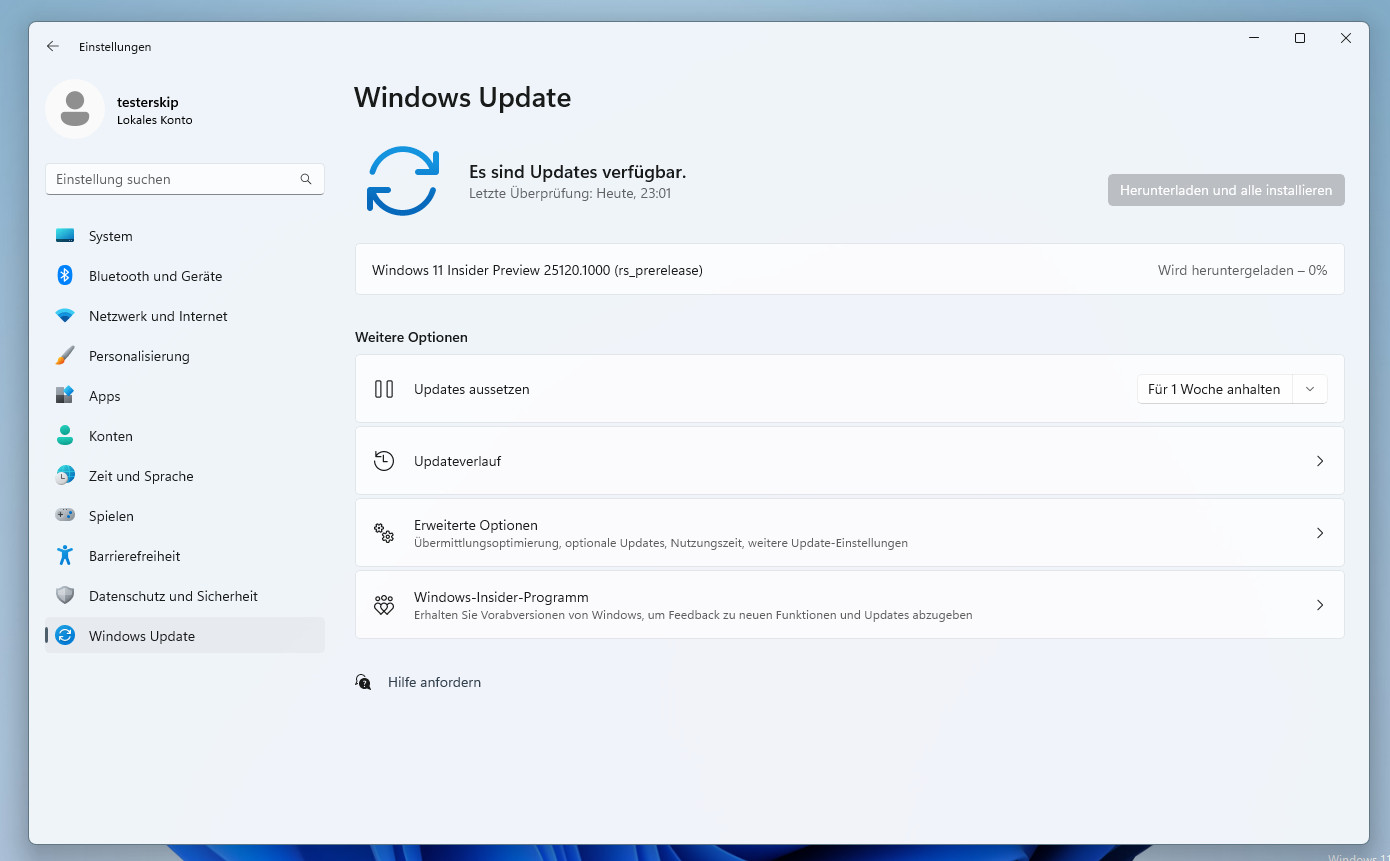1390x861 pixels.
Task: Click the back arrow next to Einstellungen
Action: pyautogui.click(x=53, y=46)
